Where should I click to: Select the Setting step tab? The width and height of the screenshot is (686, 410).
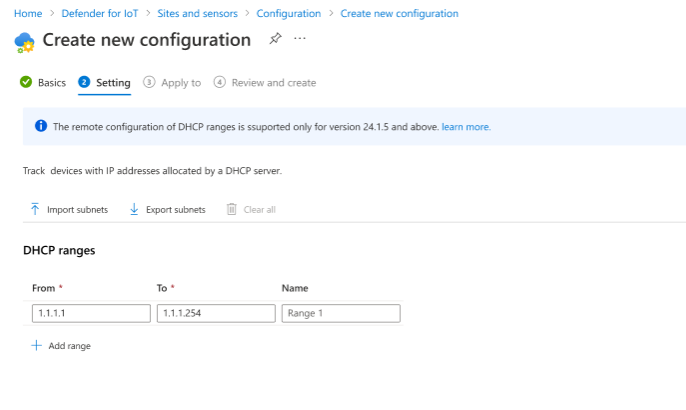pos(112,83)
